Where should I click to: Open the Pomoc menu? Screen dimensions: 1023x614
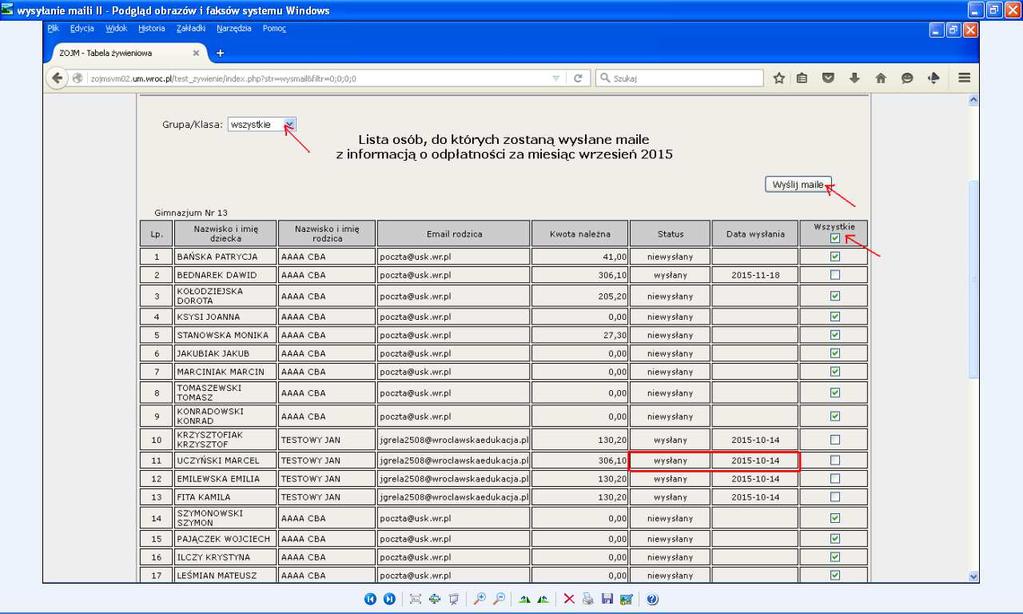(274, 28)
